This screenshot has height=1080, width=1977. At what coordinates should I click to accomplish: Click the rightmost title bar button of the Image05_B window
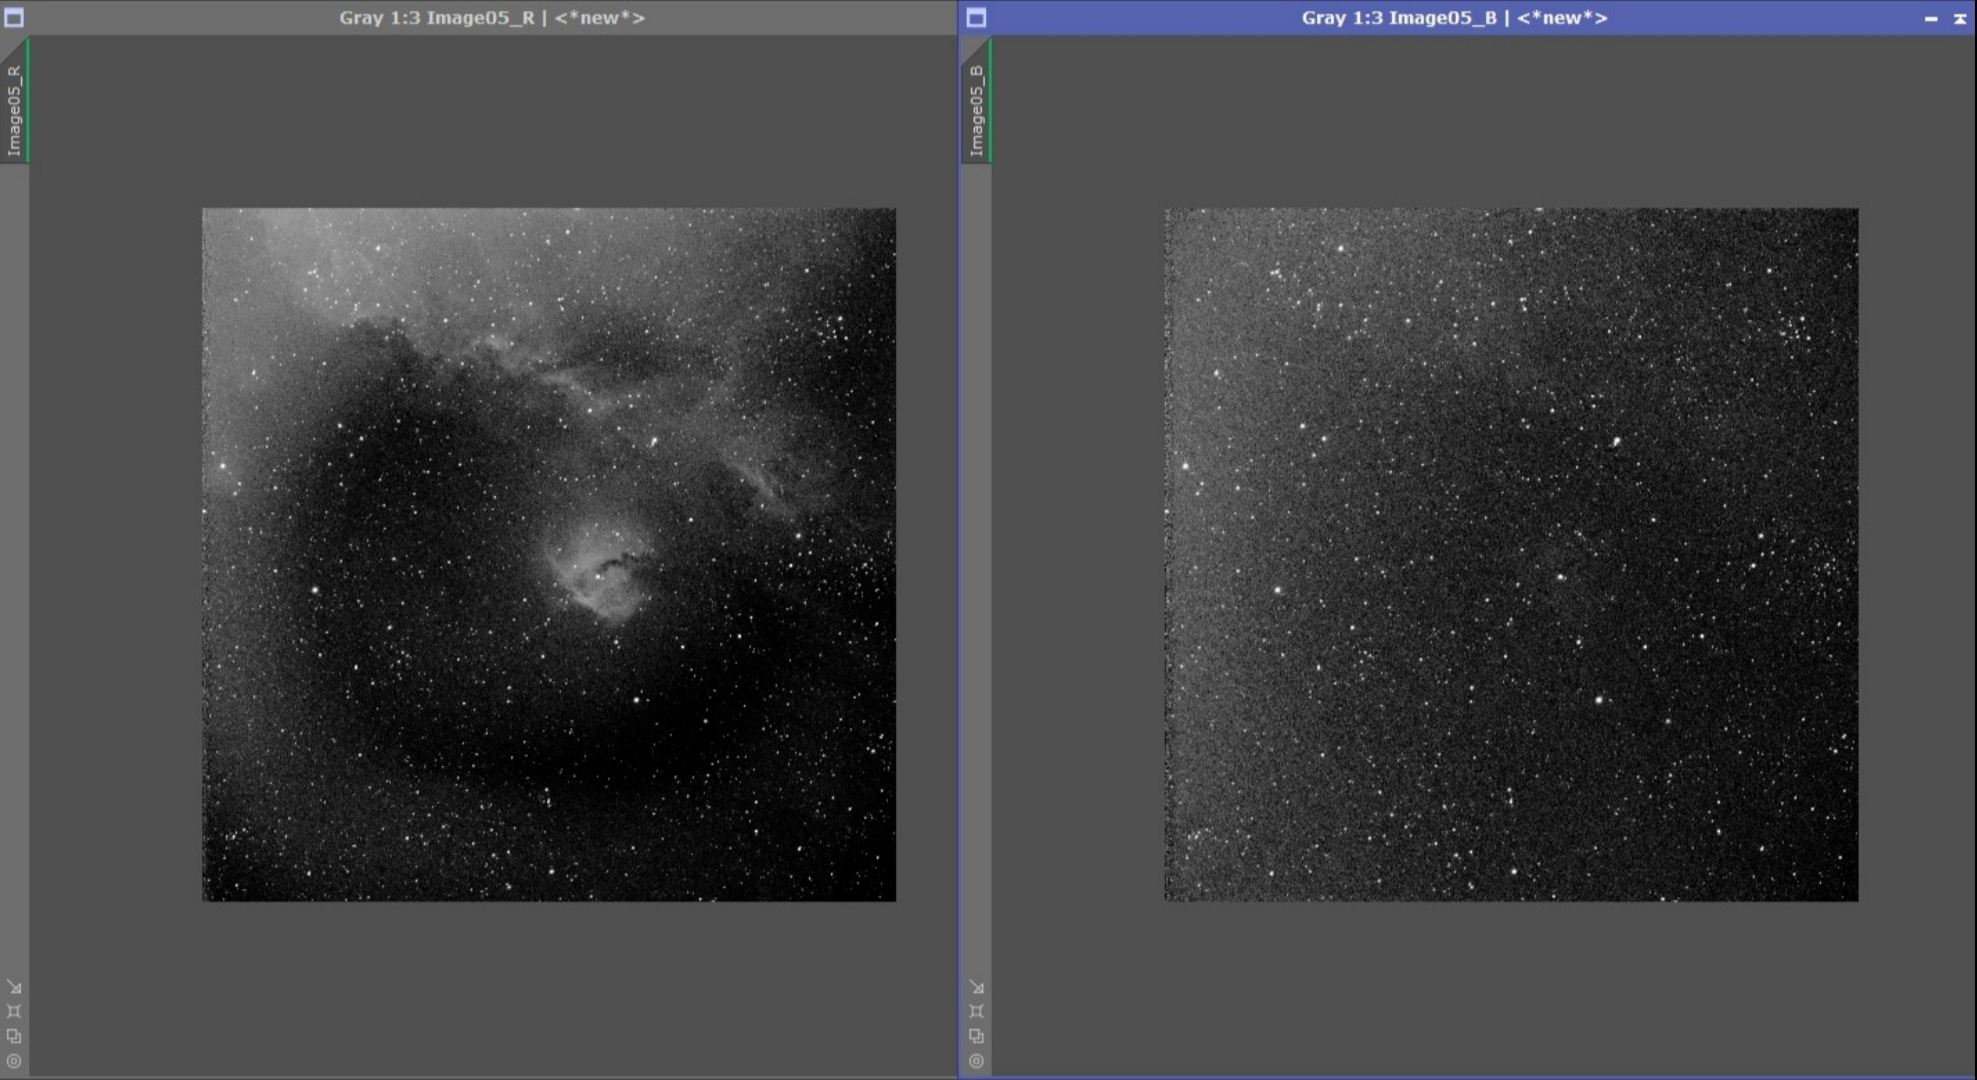tap(1960, 18)
